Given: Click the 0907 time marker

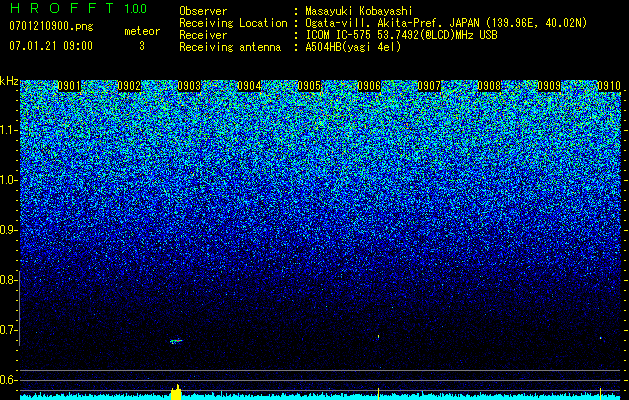Looking at the screenshot, I should pyautogui.click(x=429, y=86).
